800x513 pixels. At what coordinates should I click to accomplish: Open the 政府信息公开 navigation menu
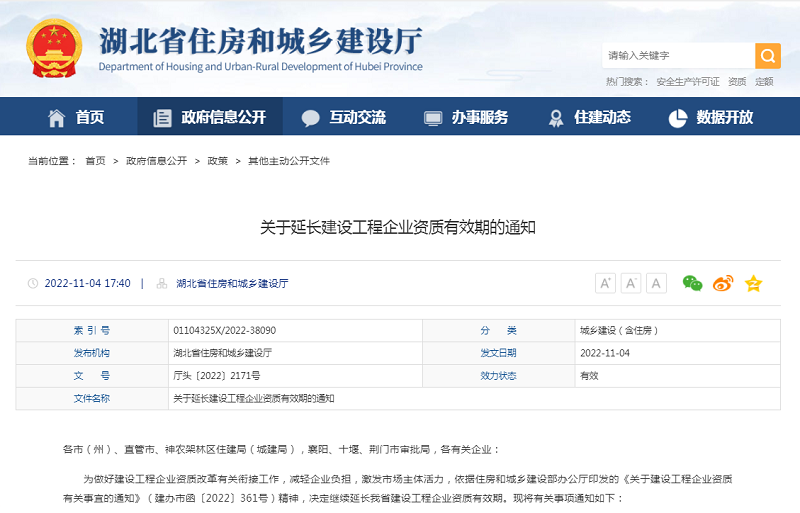pos(210,117)
